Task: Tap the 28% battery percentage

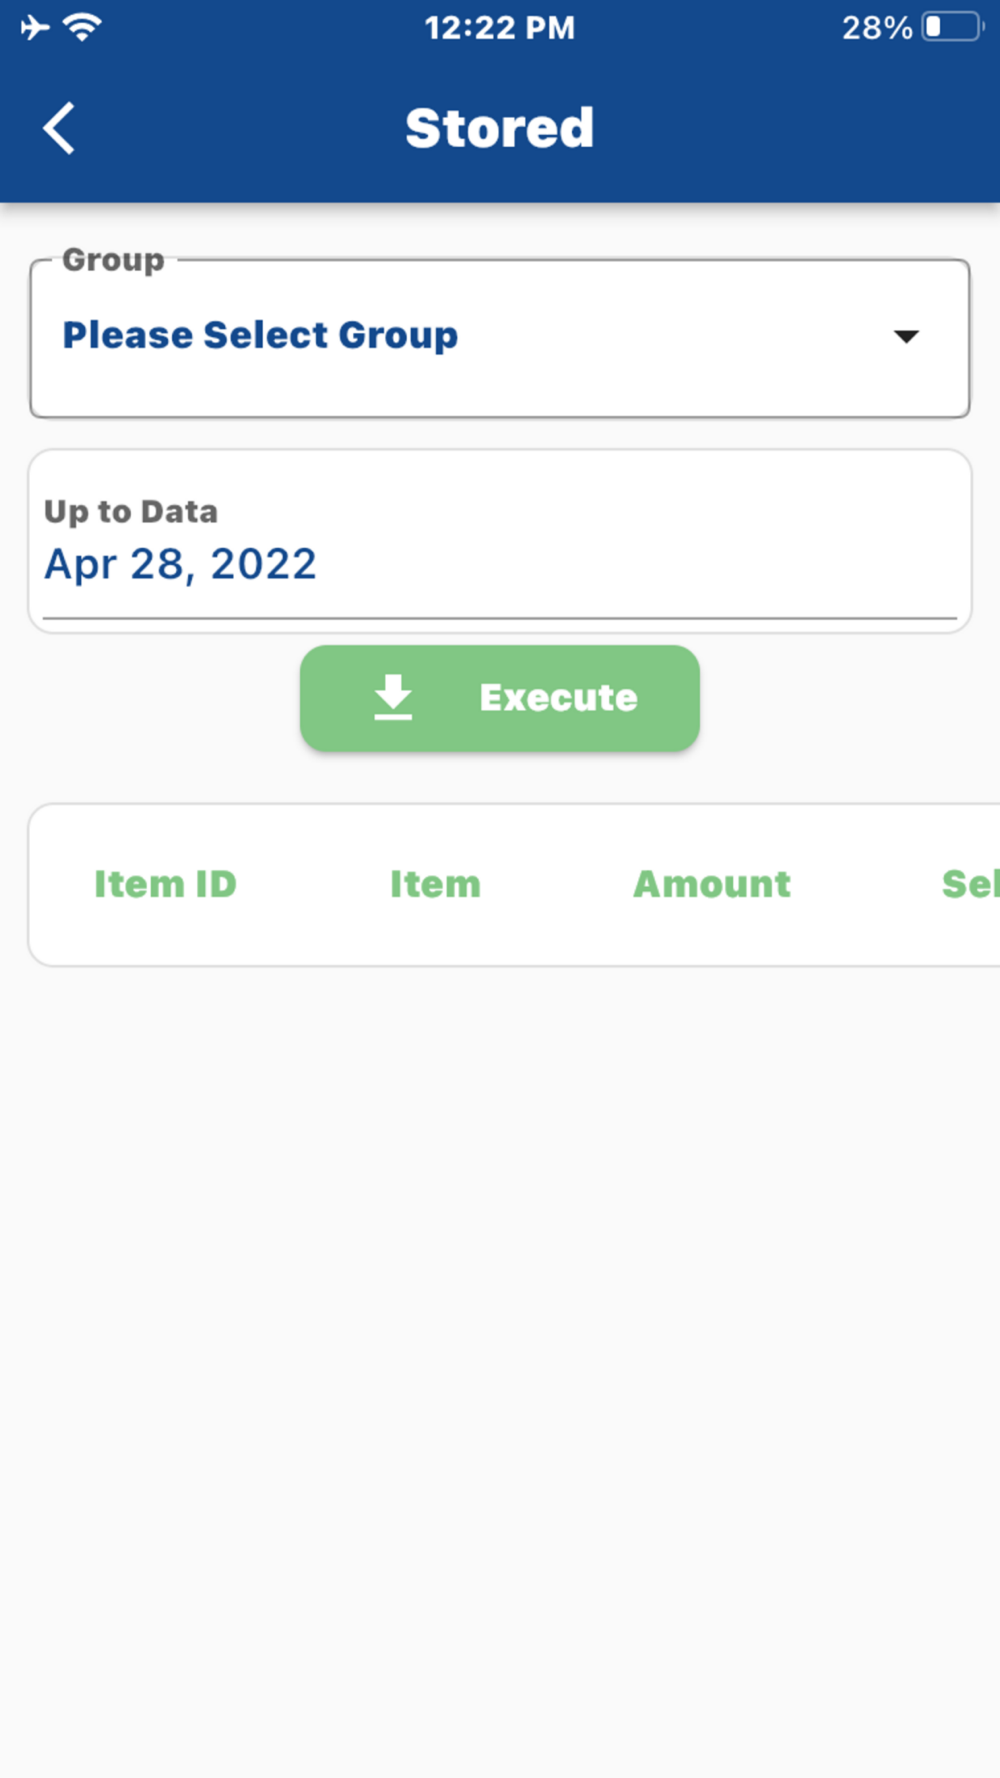Action: (x=877, y=28)
